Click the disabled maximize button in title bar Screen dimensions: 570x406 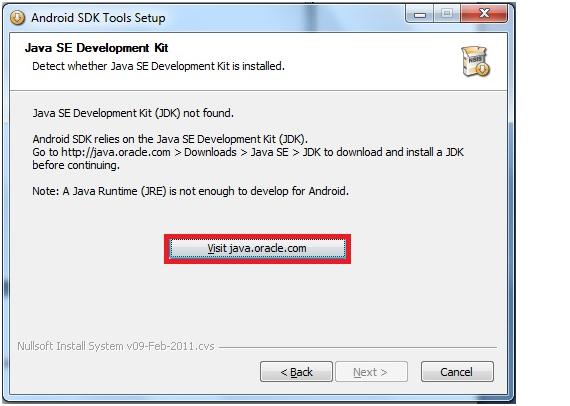pyautogui.click(x=447, y=14)
